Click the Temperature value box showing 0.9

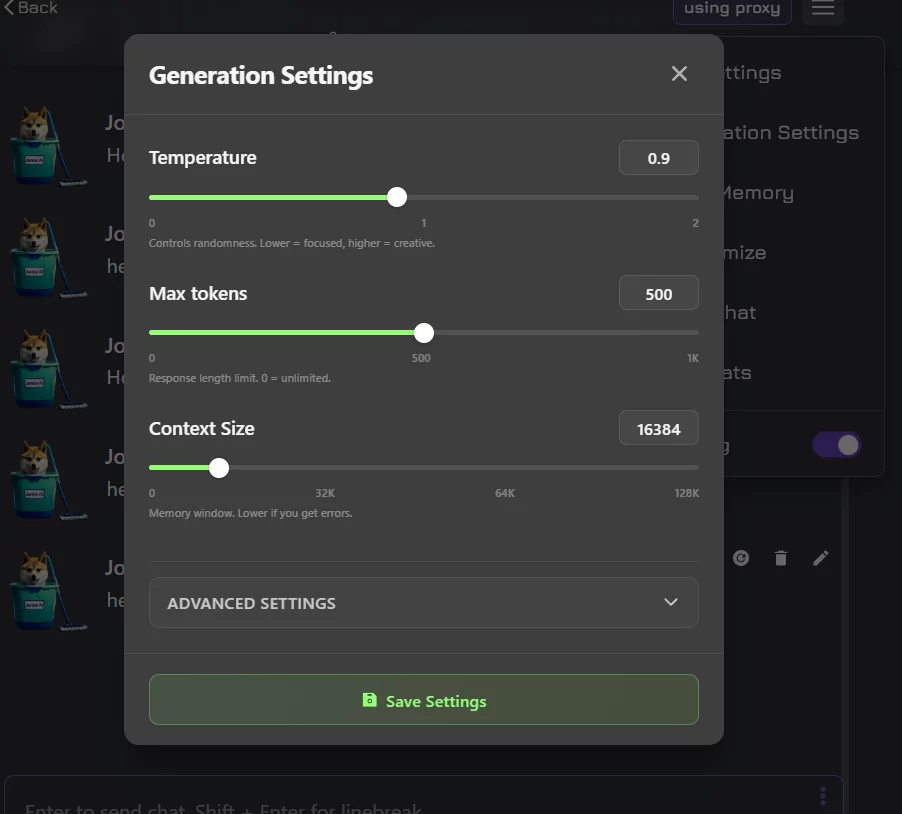coord(658,157)
